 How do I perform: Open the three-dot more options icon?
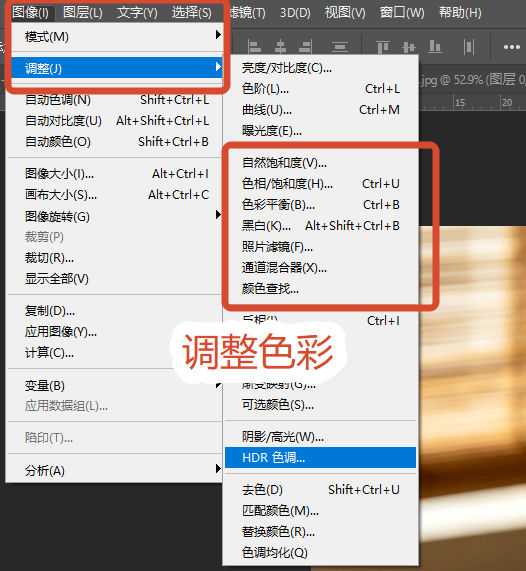click(x=511, y=47)
